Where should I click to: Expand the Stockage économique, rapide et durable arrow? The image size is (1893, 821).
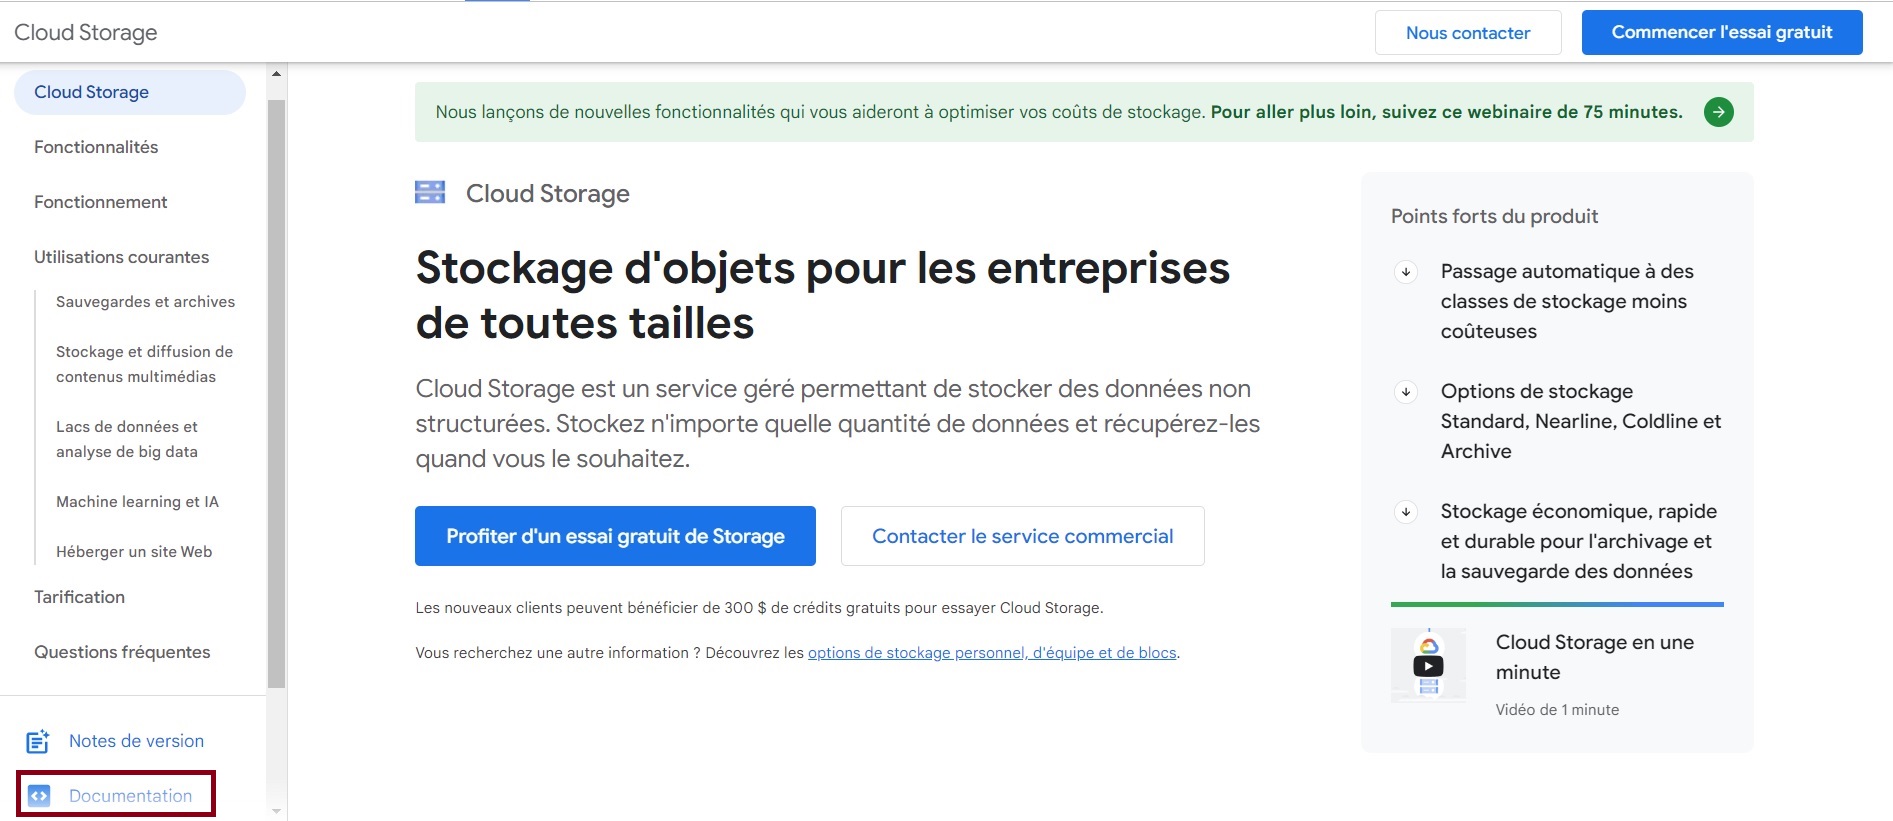pos(1406,512)
